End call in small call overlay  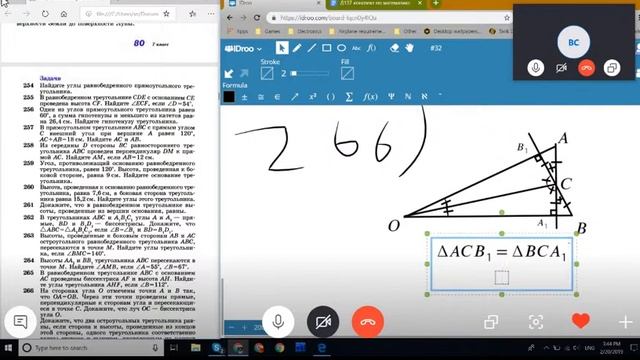tap(587, 68)
